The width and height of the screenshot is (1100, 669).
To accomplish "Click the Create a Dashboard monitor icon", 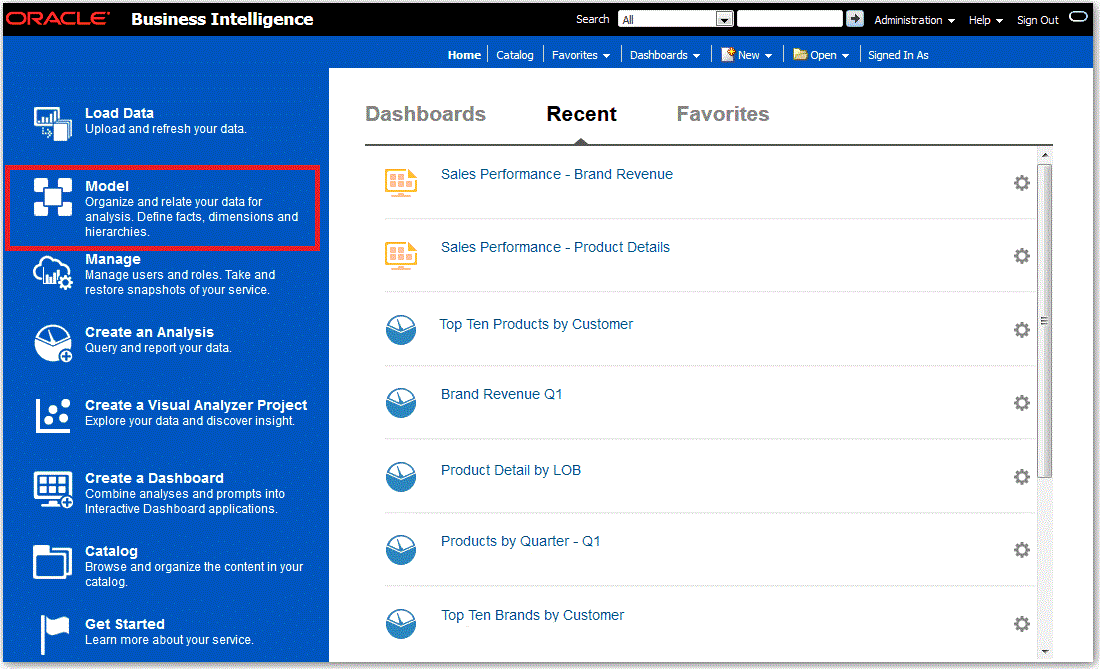I will click(53, 489).
